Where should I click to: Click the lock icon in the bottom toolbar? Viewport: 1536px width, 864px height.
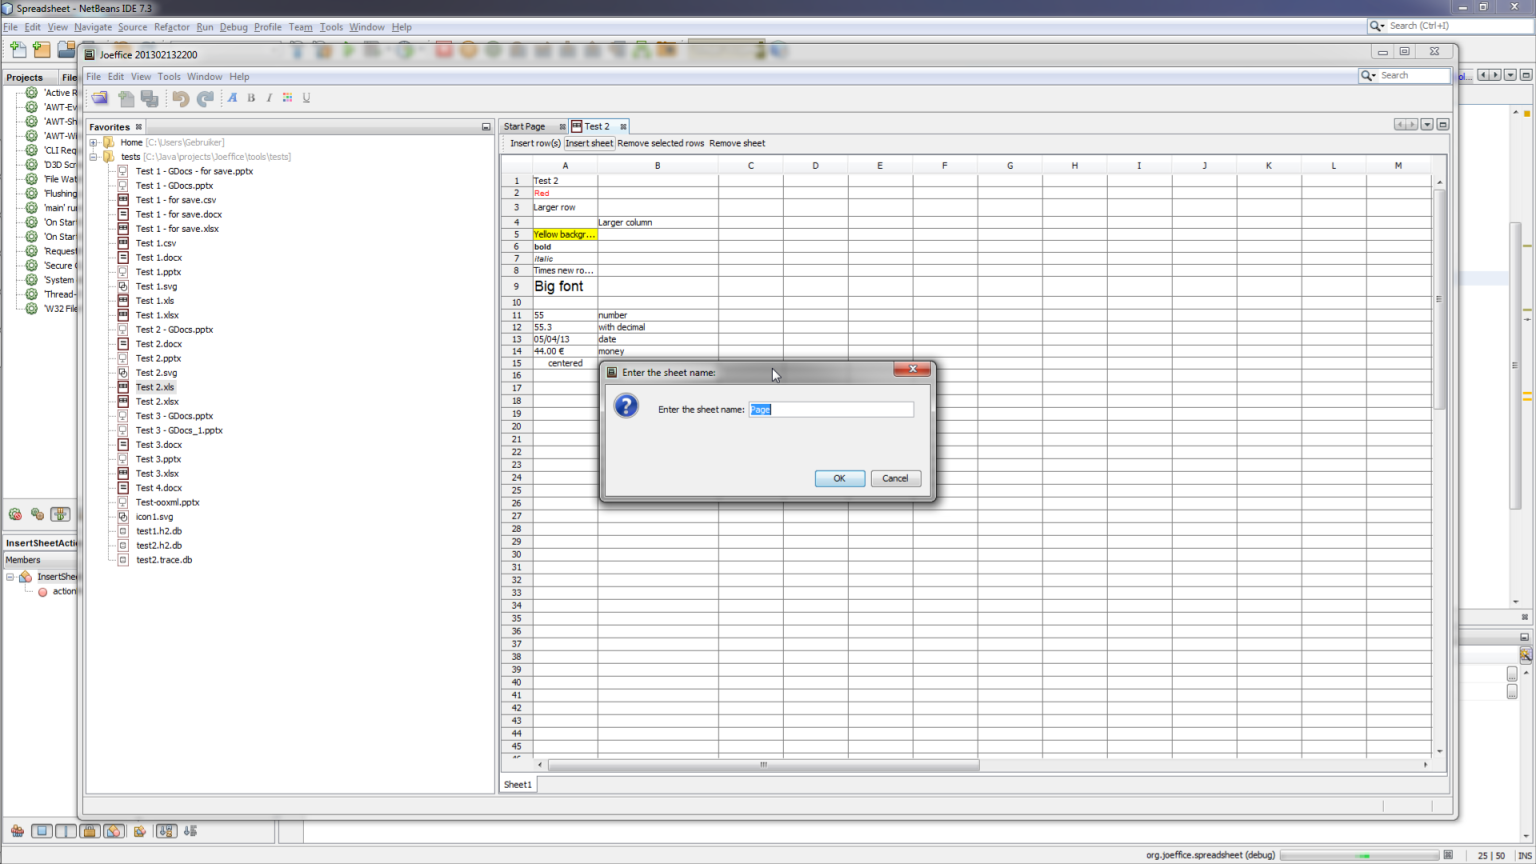(x=89, y=830)
